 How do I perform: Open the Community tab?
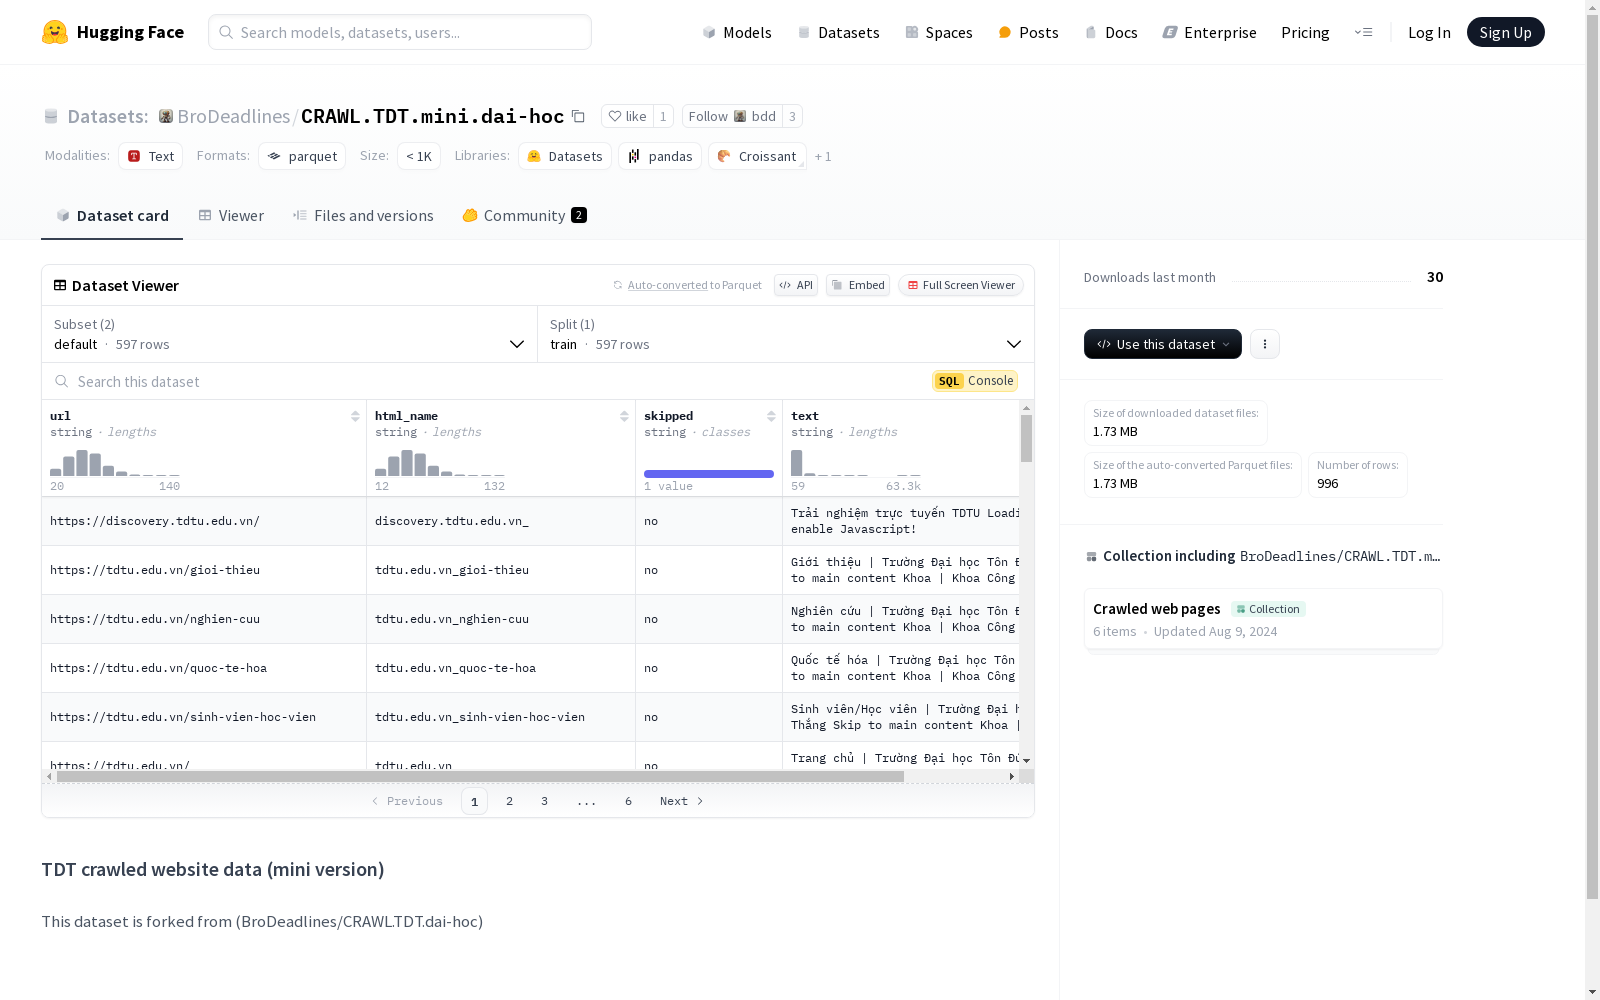coord(524,216)
